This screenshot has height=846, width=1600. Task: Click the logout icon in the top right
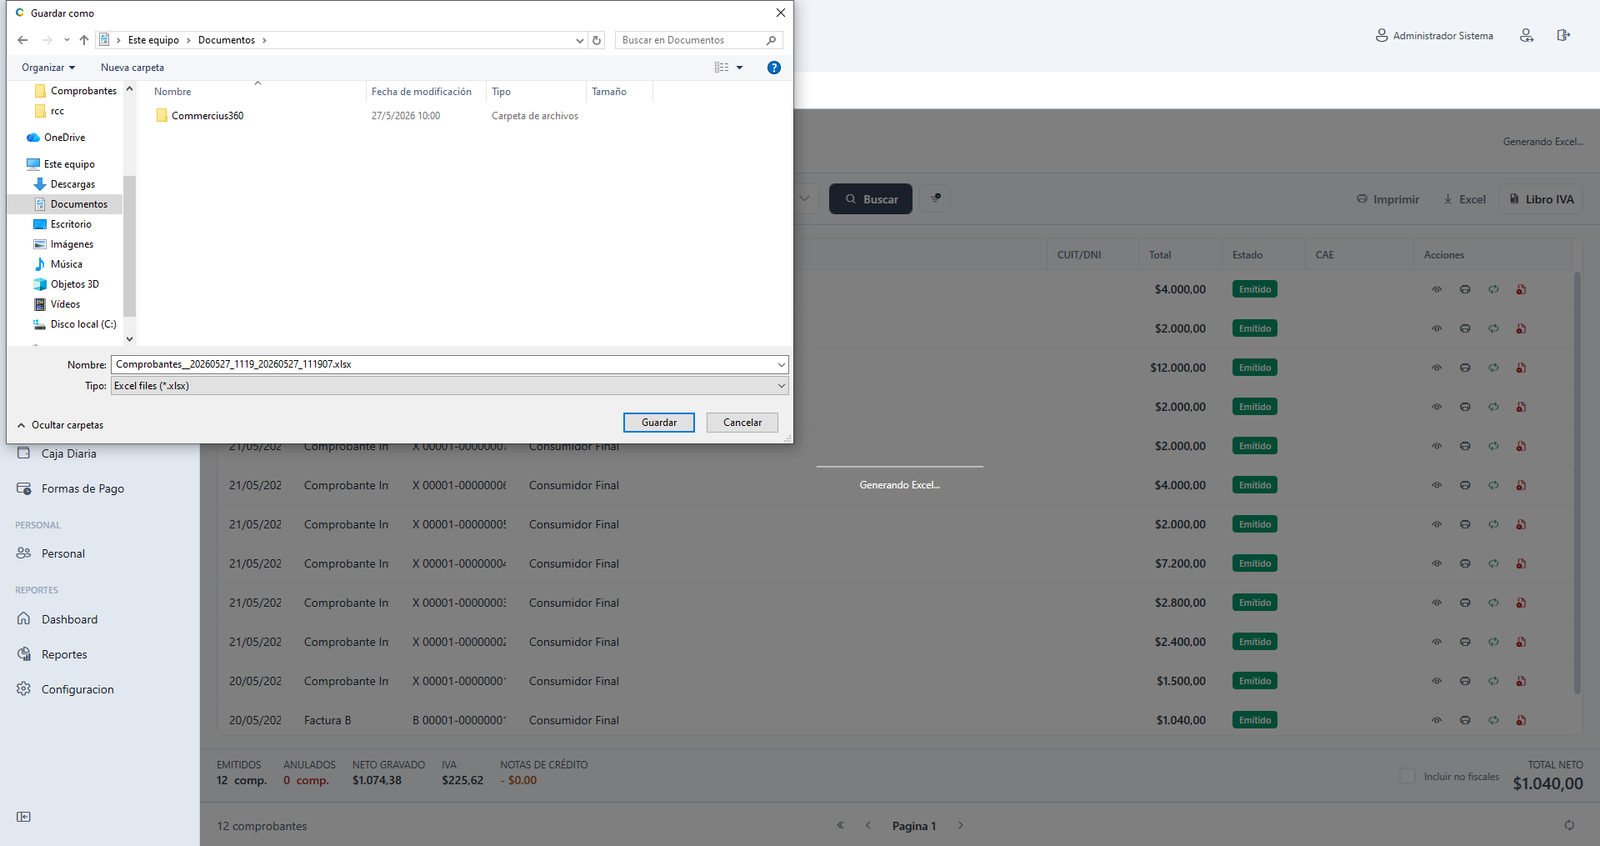[1563, 35]
